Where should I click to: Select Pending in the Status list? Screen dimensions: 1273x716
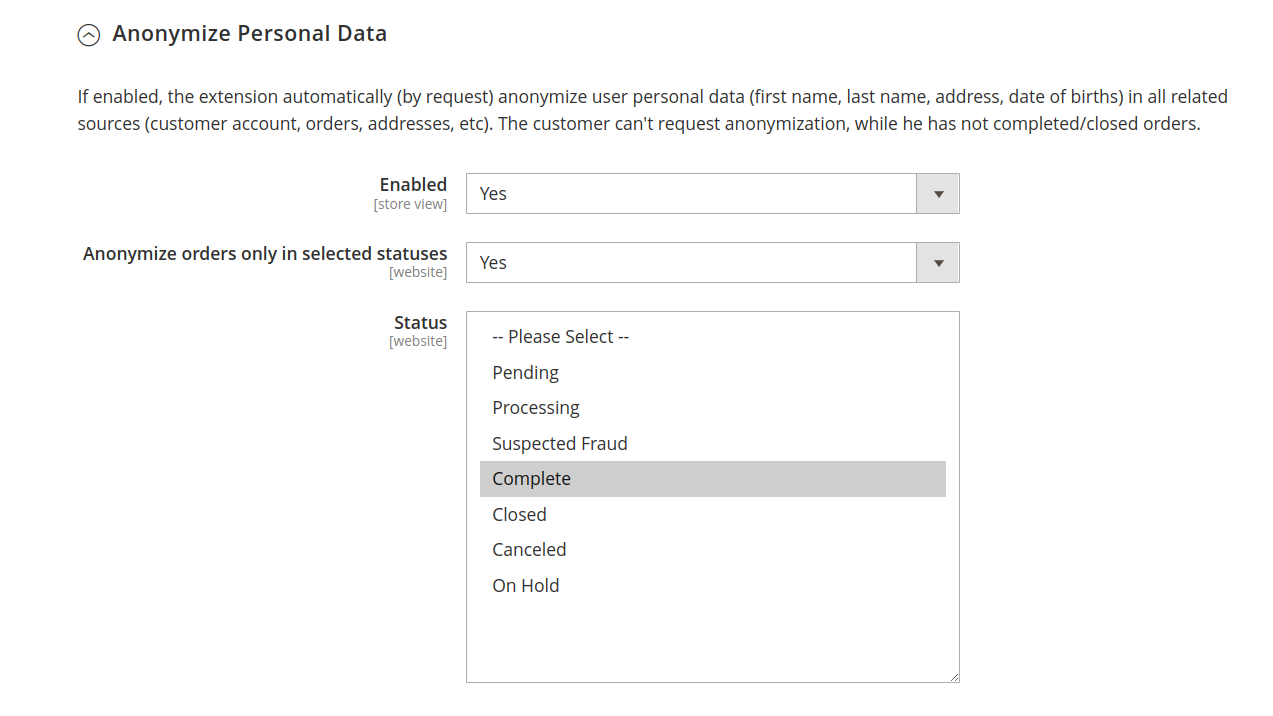click(525, 372)
